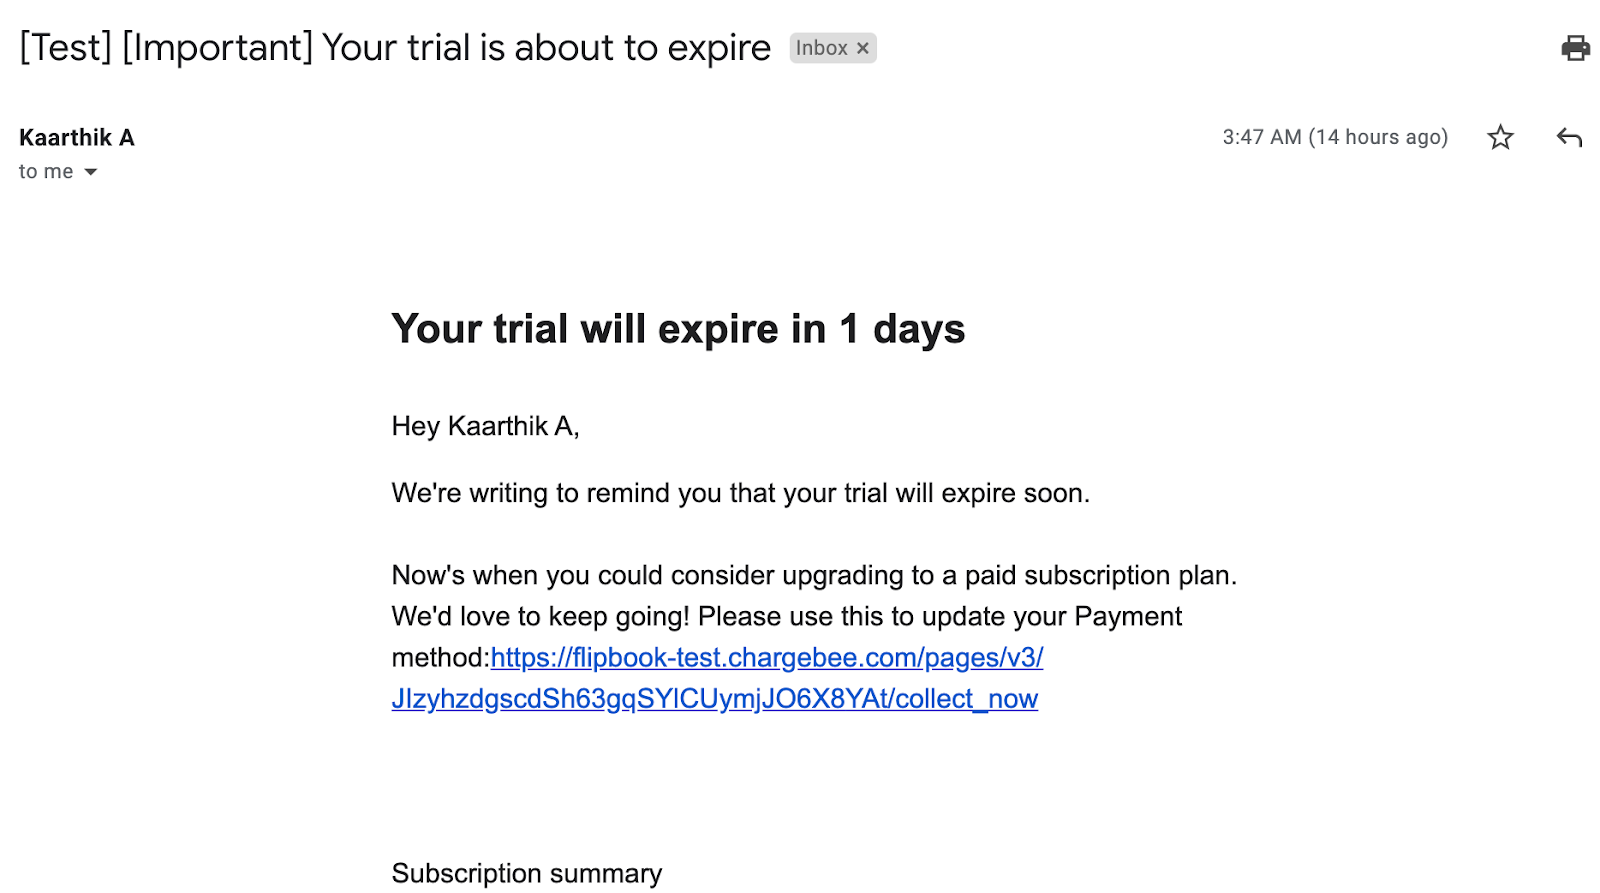Click the "to me" recipient text
This screenshot has width=1600, height=893.
pyautogui.click(x=46, y=172)
